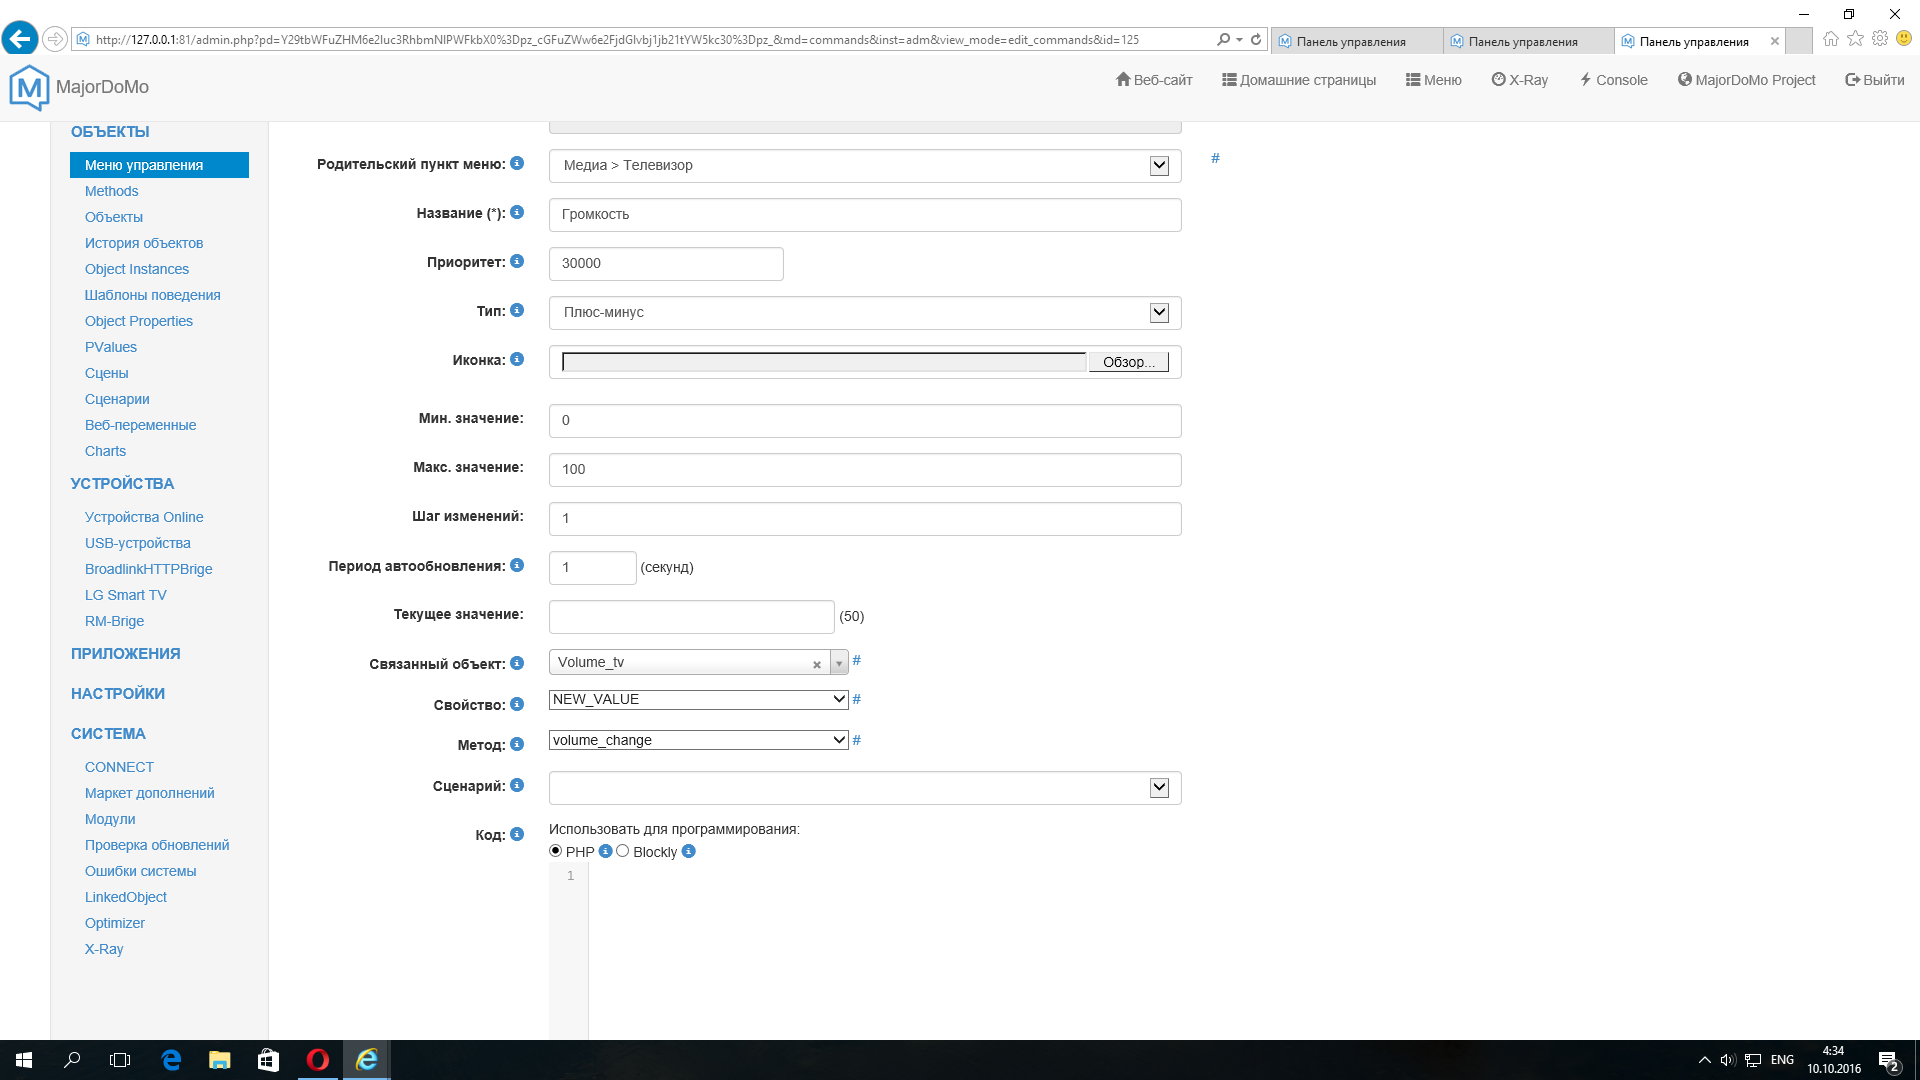Click hash link icon next to volume_change
This screenshot has width=1920, height=1080.
pos(857,740)
